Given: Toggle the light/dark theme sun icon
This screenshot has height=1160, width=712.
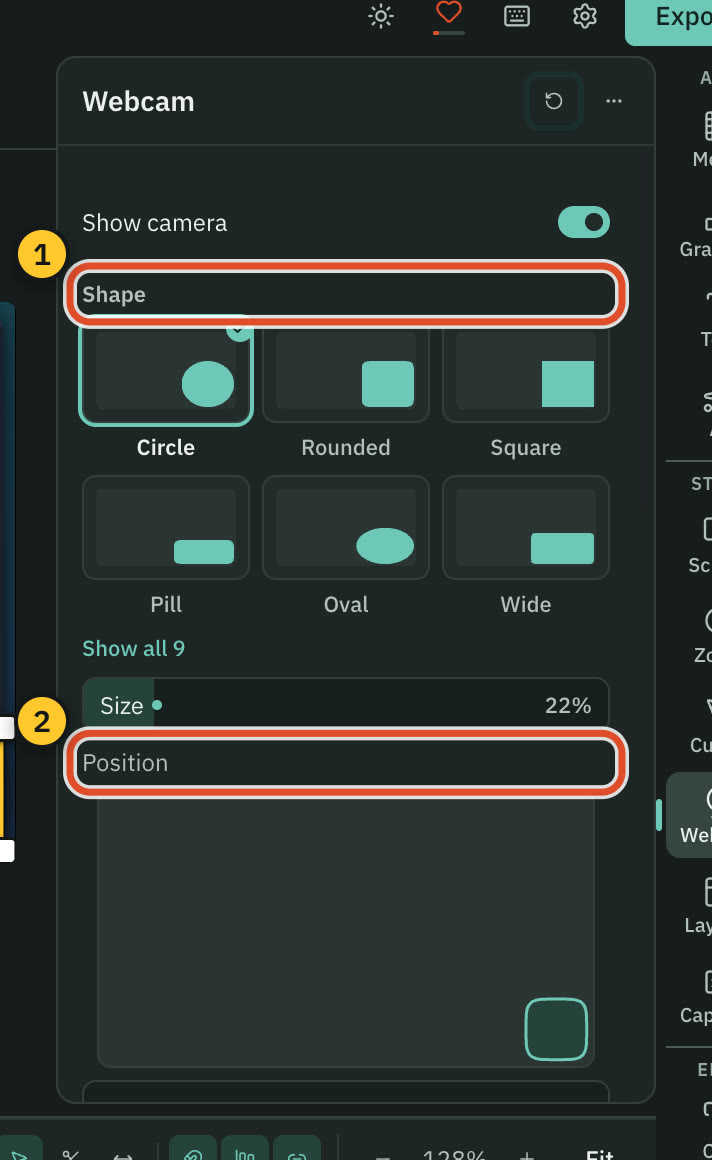Looking at the screenshot, I should 381,16.
